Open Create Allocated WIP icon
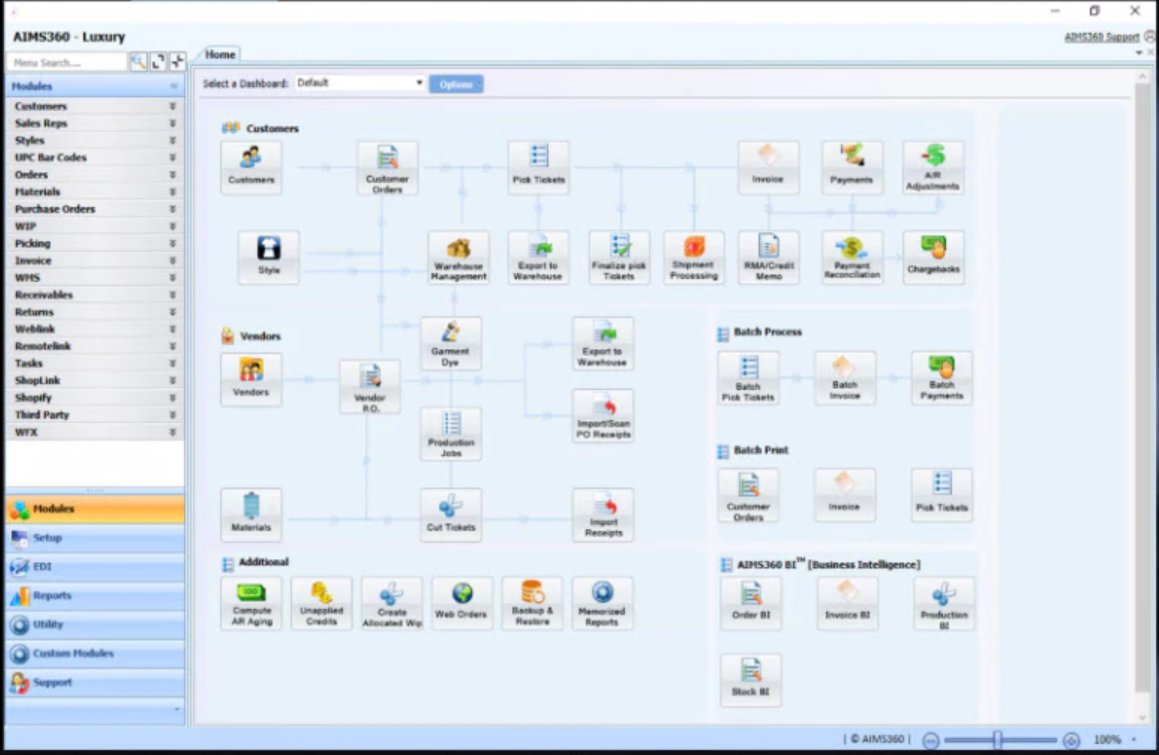 (392, 603)
